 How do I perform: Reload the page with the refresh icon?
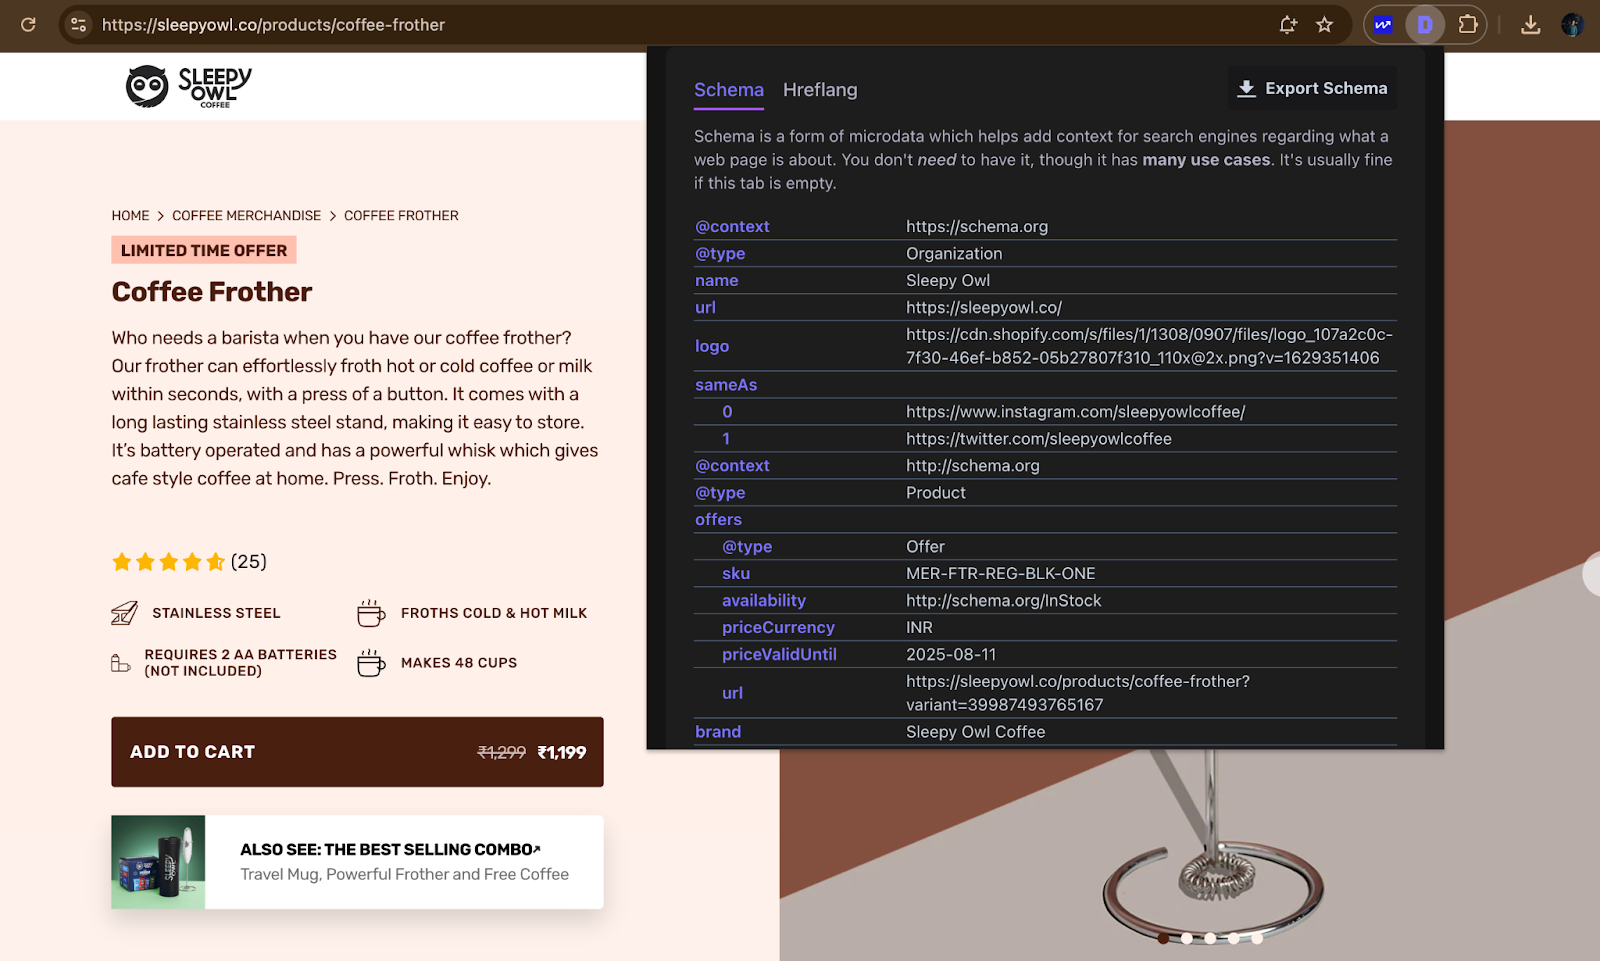[28, 25]
